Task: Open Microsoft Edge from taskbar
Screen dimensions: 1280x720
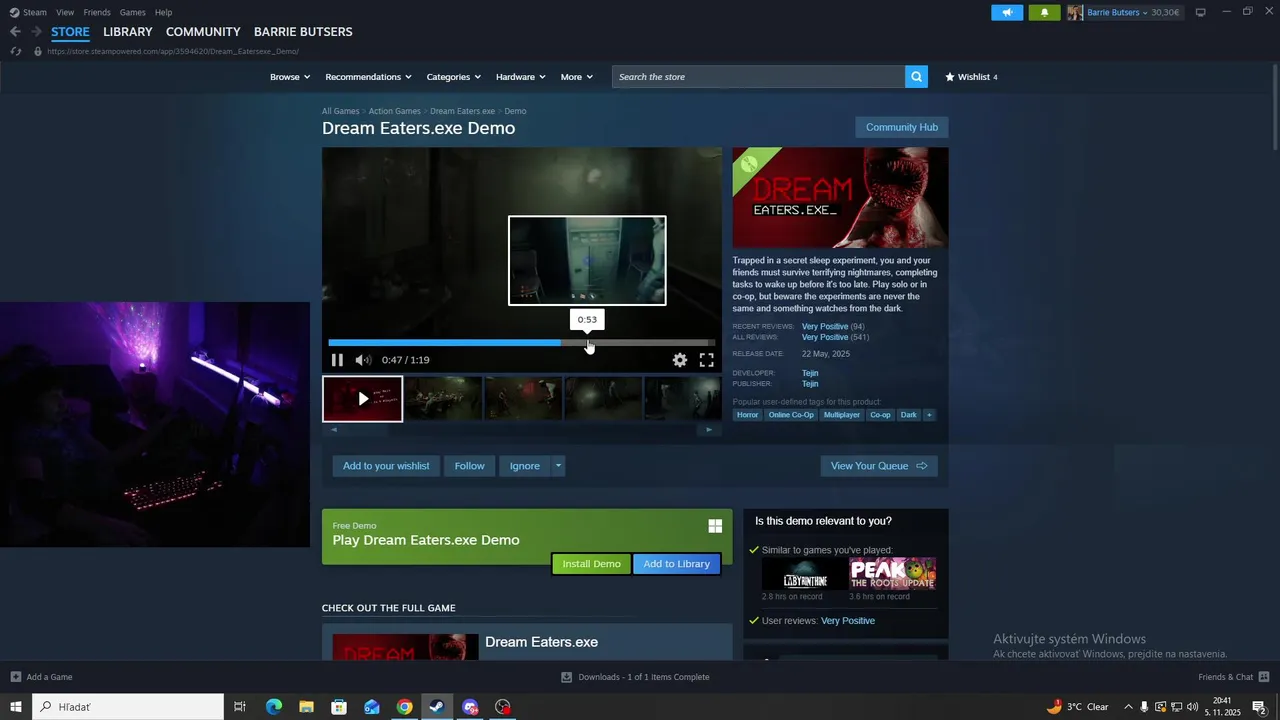Action: click(274, 707)
